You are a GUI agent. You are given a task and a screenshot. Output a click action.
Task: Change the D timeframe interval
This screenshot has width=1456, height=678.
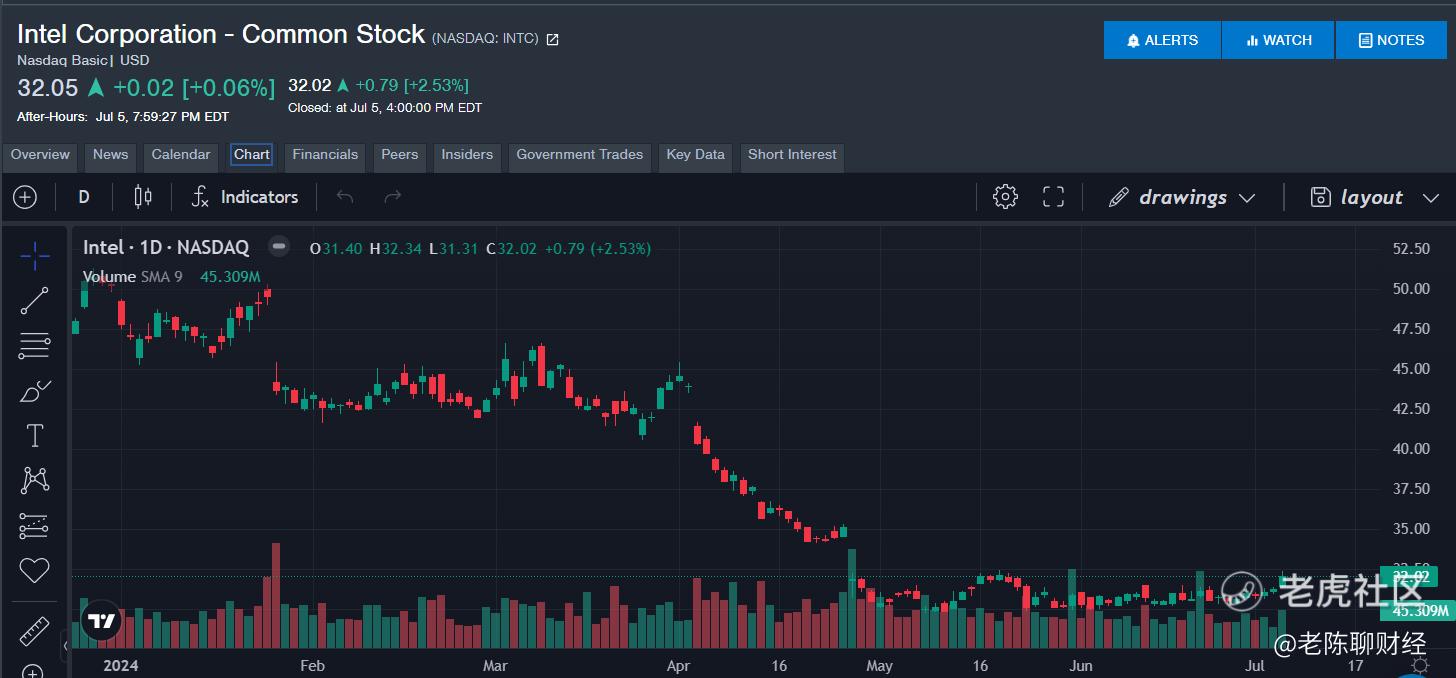pyautogui.click(x=84, y=197)
